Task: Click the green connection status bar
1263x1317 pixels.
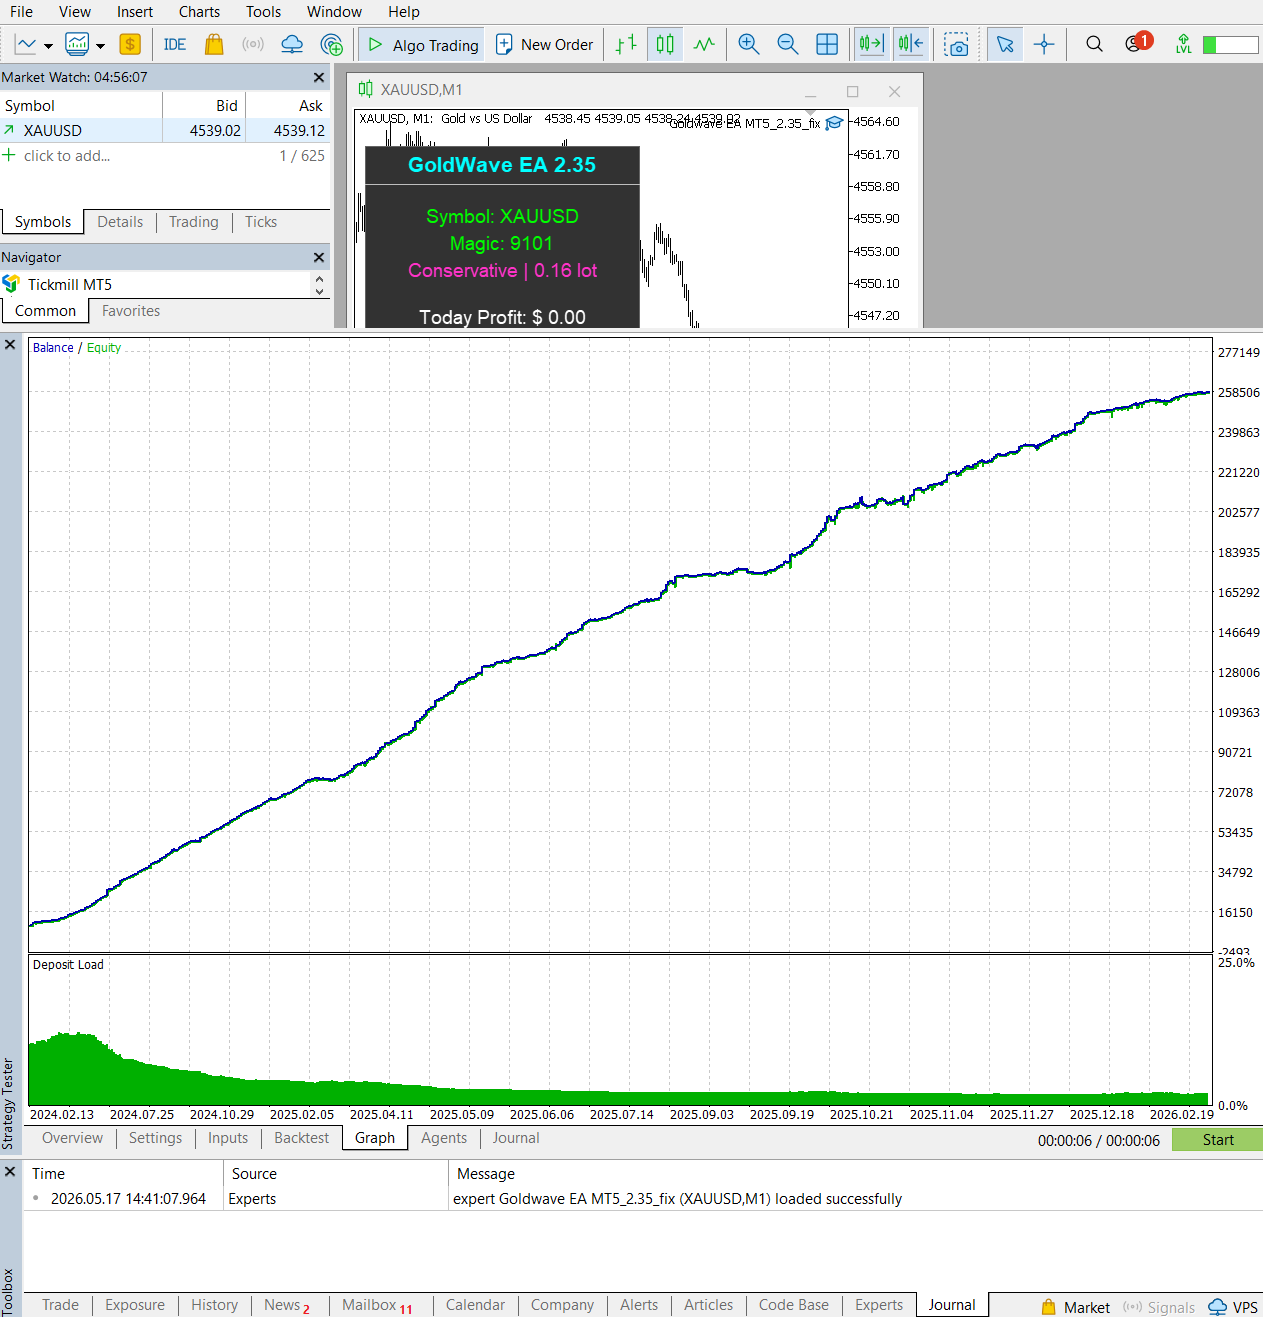Action: pos(1230,45)
